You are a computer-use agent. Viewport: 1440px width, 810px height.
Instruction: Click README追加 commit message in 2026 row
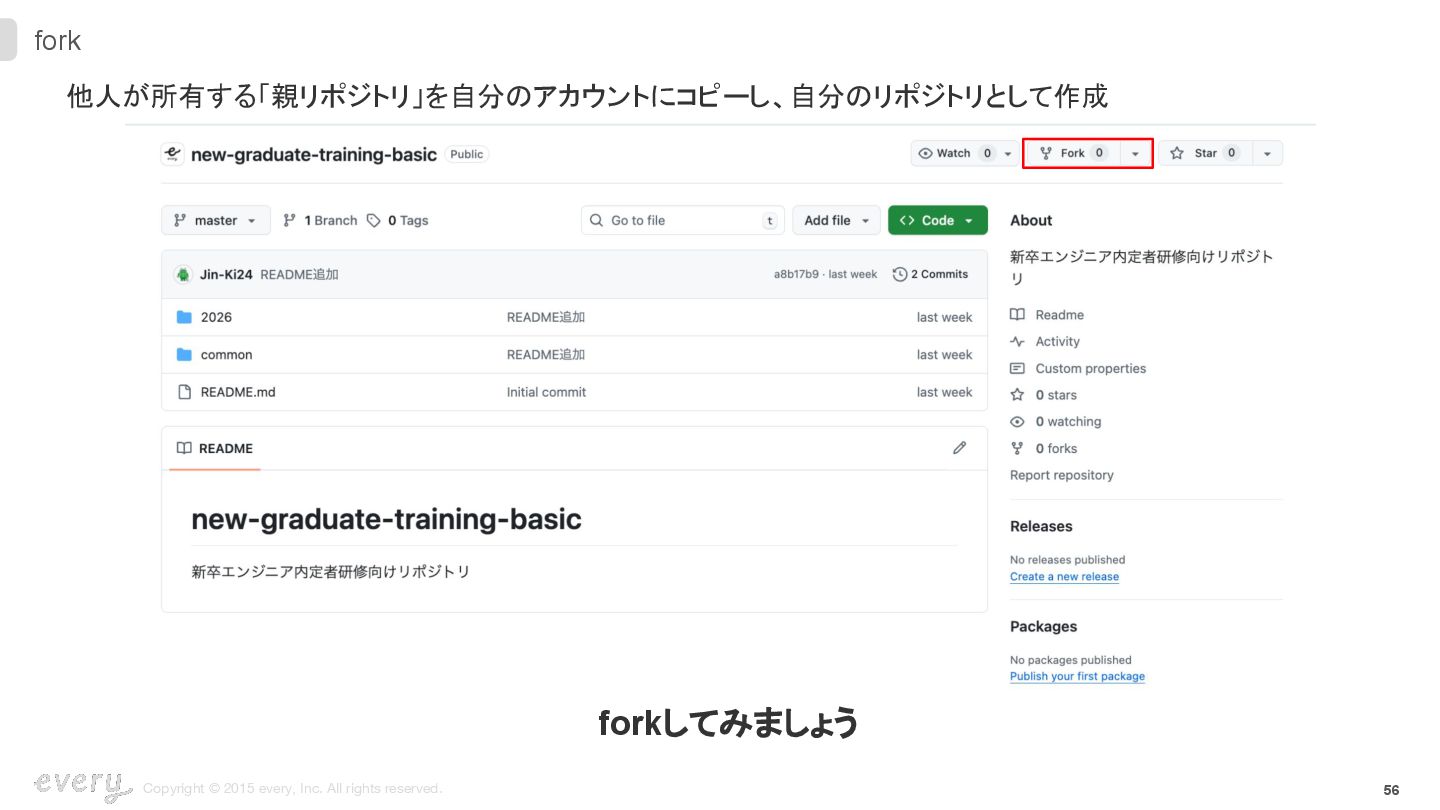tap(546, 317)
